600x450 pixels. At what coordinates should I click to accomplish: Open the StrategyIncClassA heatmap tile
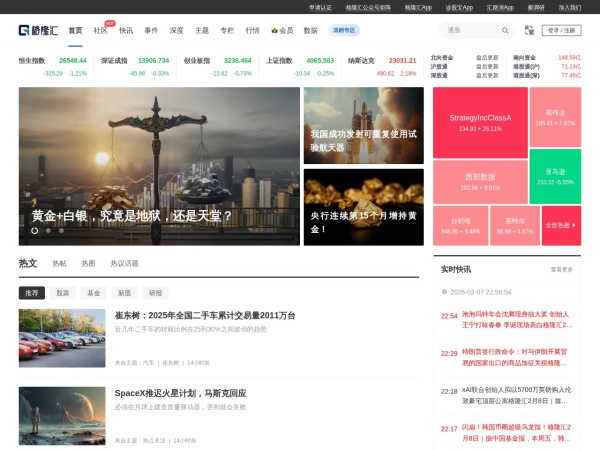pyautogui.click(x=480, y=123)
